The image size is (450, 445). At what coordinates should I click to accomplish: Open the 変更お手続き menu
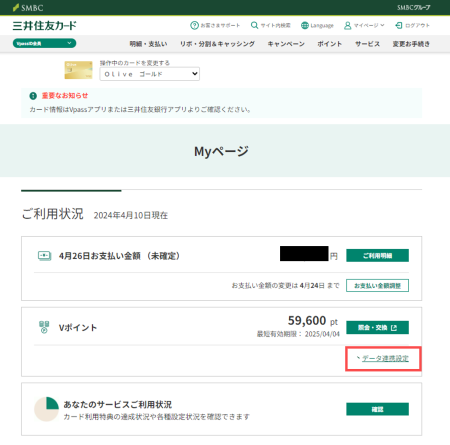point(411,44)
